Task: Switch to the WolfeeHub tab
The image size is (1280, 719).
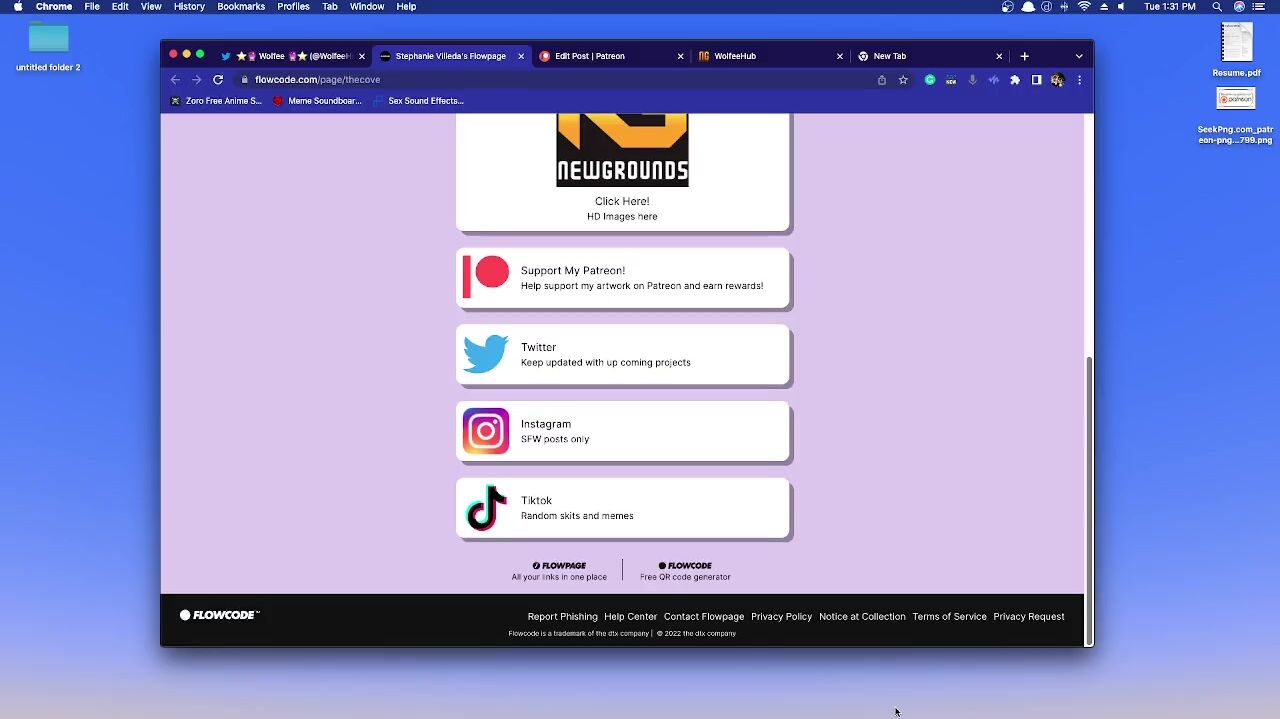Action: click(x=735, y=56)
